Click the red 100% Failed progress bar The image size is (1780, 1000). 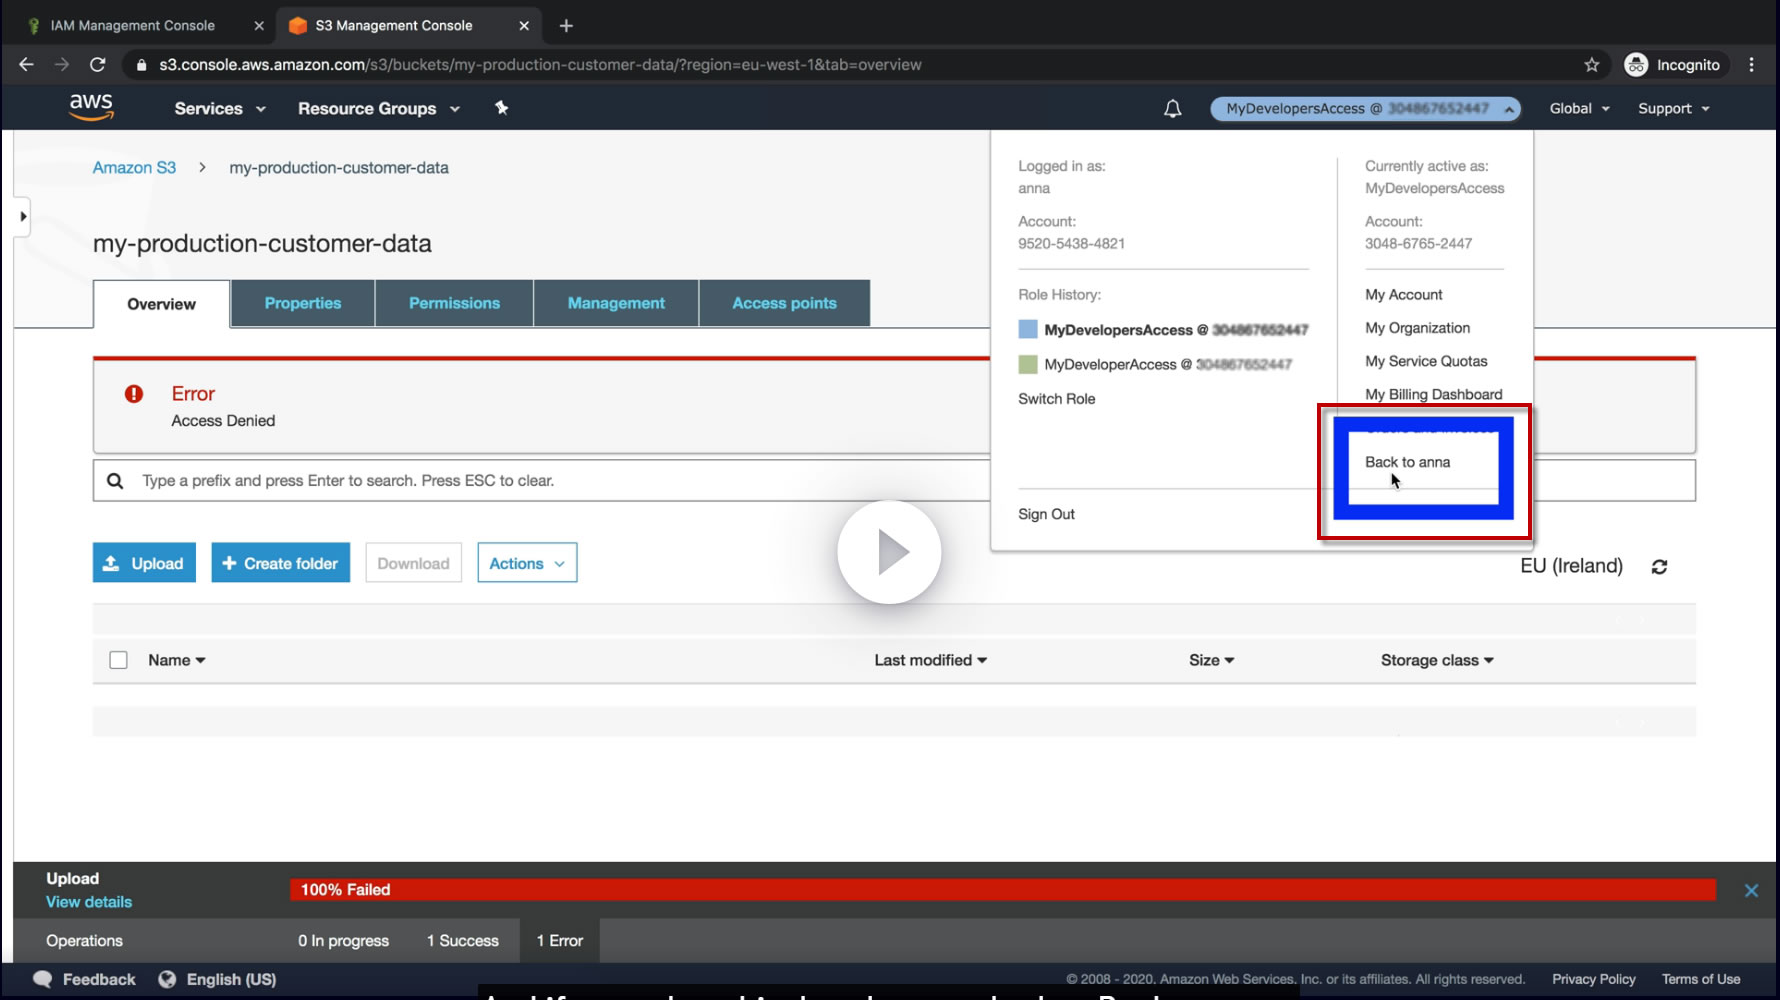click(x=1003, y=890)
